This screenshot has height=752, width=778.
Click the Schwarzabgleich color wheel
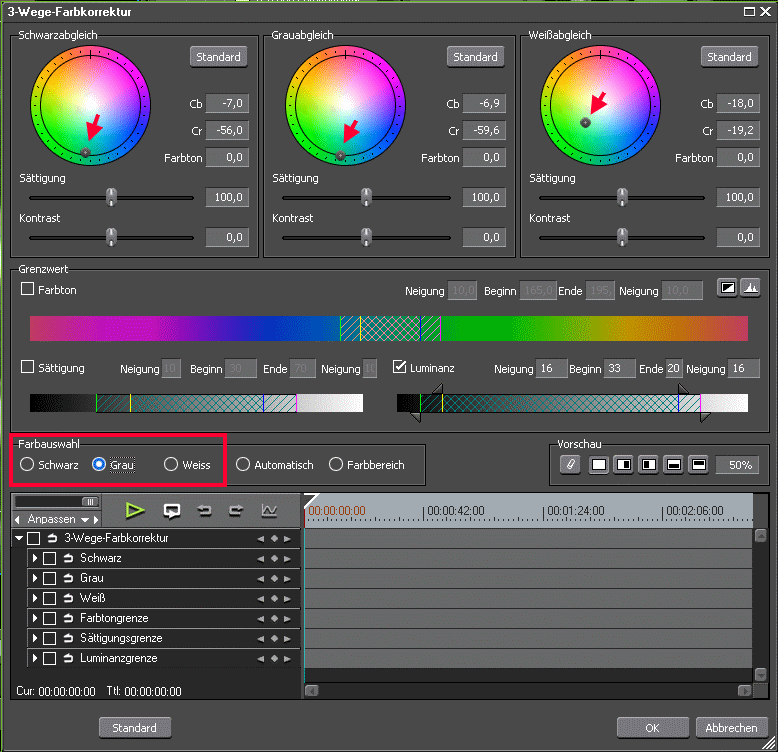click(x=90, y=105)
